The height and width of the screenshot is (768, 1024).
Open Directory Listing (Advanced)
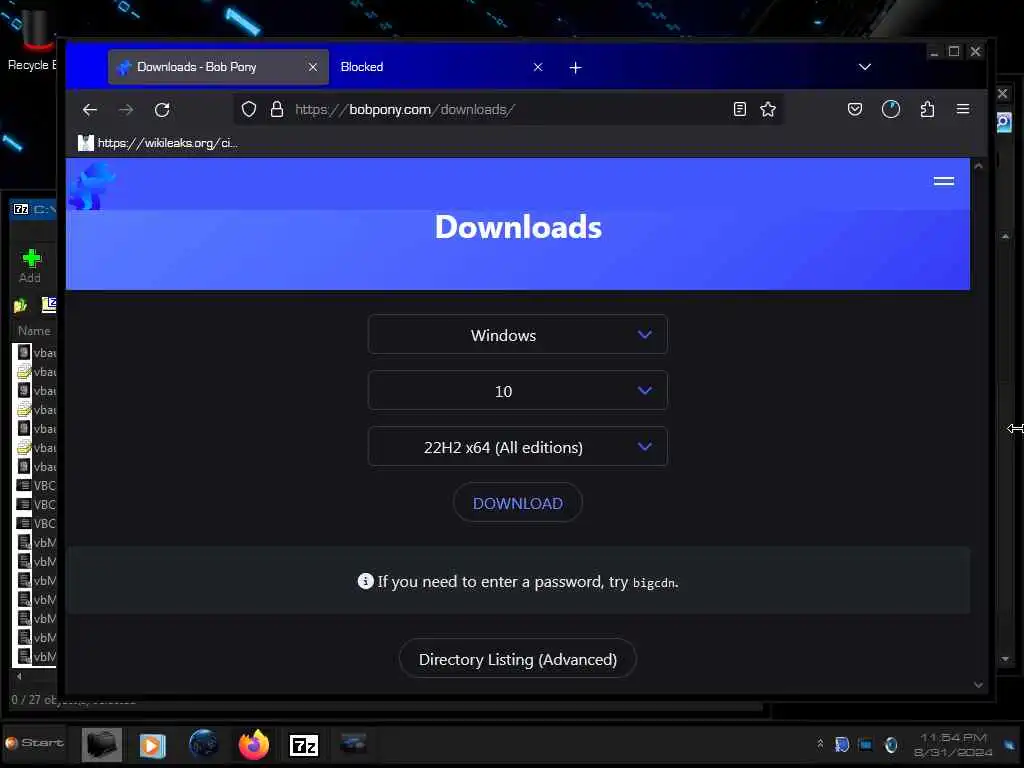(517, 659)
